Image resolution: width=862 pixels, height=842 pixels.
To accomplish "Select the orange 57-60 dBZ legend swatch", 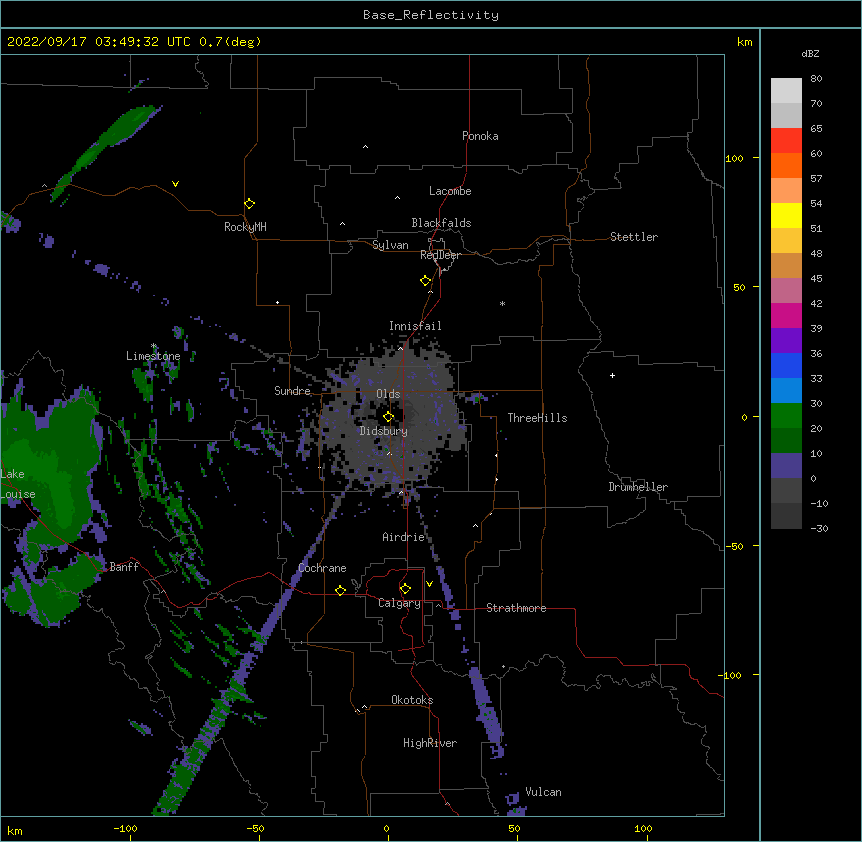I will click(x=786, y=165).
